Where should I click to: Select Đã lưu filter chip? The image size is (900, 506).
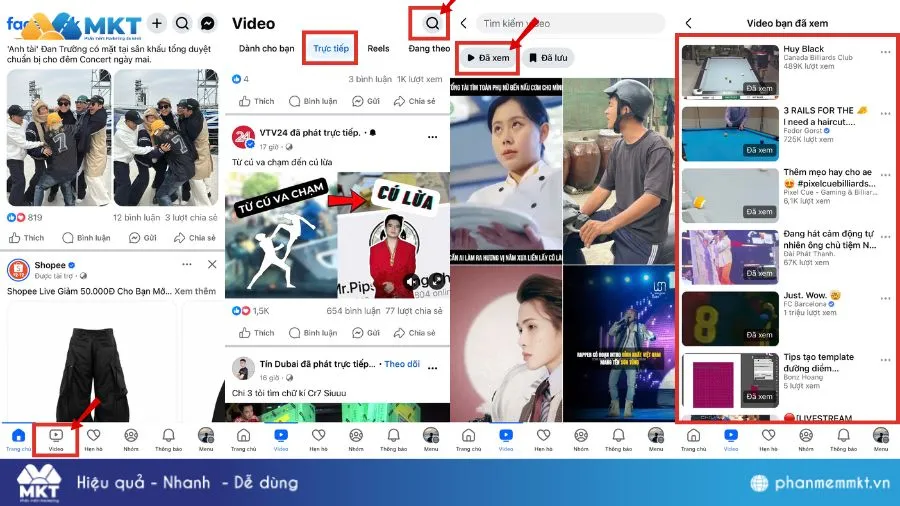tap(548, 57)
